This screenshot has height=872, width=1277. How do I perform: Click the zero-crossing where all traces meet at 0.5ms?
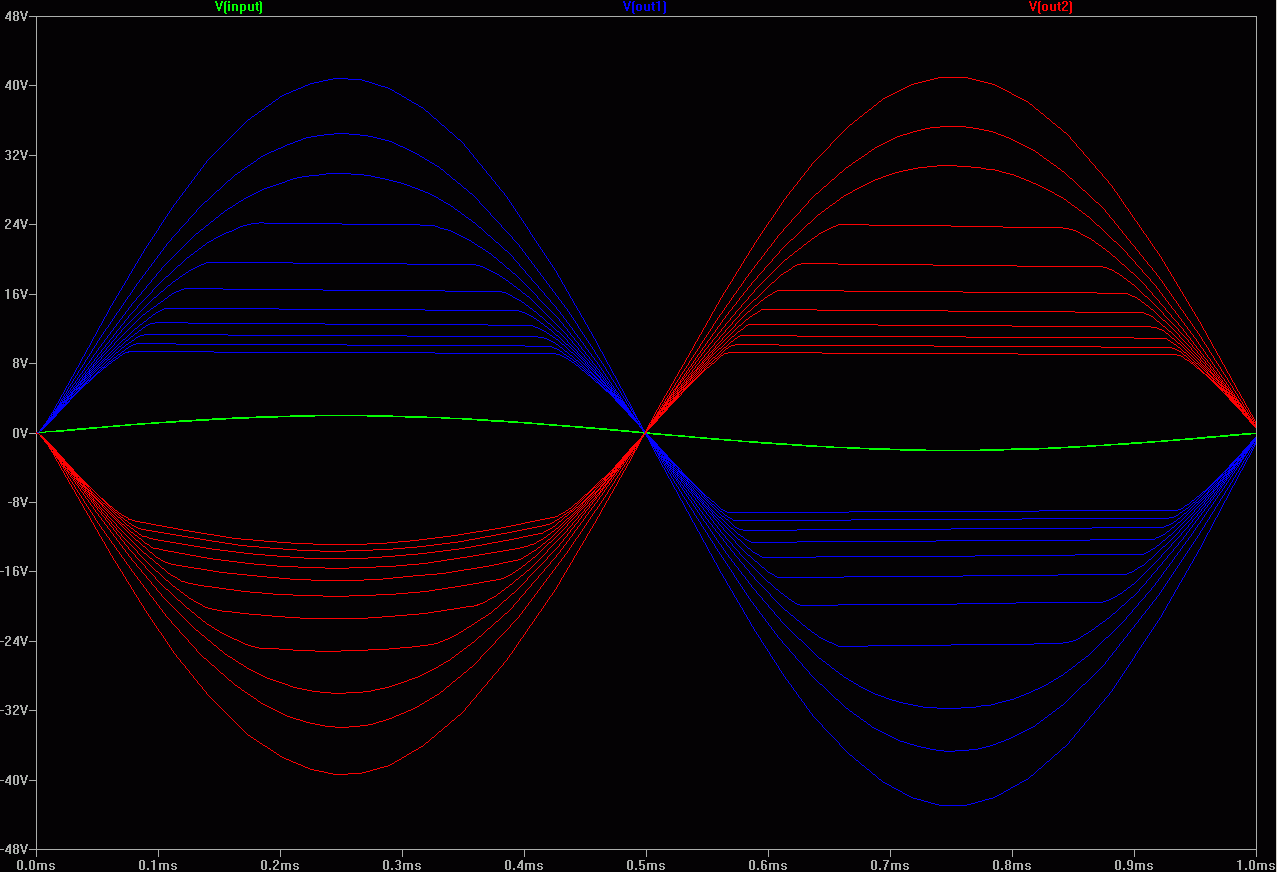646,433
